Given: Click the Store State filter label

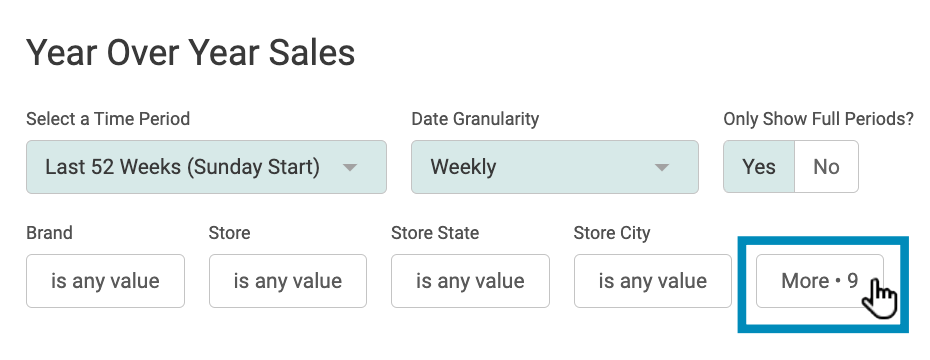Looking at the screenshot, I should pos(435,232).
